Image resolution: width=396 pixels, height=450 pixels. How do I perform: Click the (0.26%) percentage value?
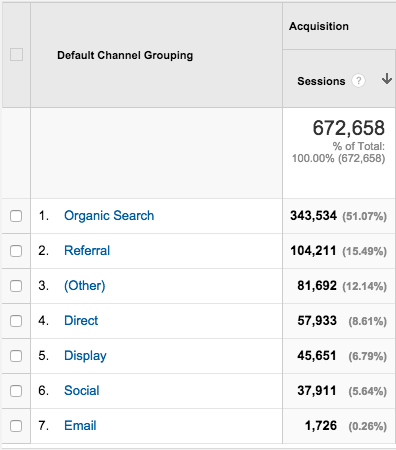pyautogui.click(x=368, y=427)
